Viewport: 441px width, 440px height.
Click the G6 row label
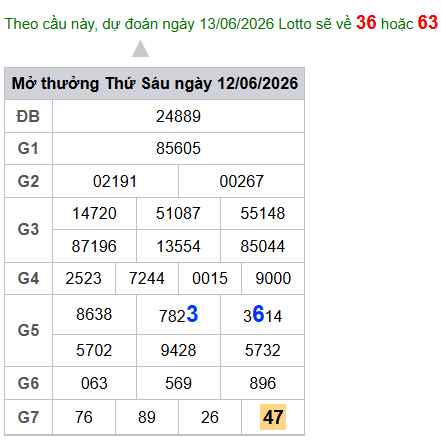(x=28, y=383)
